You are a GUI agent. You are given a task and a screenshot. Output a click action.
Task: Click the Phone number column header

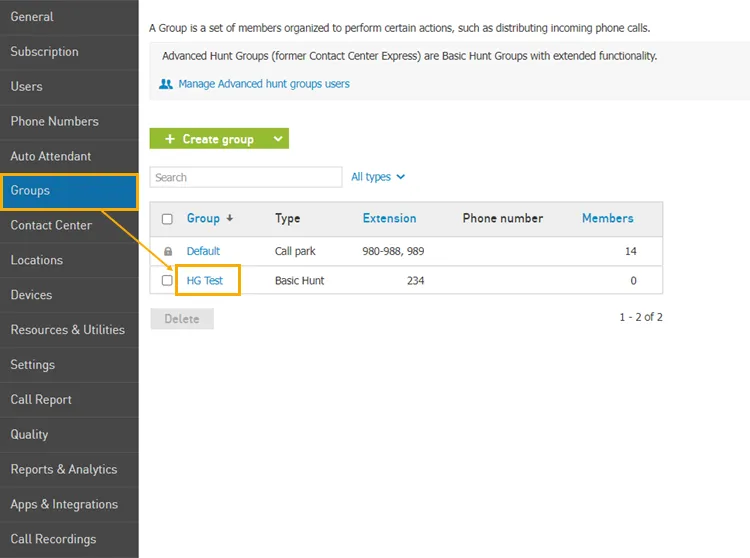tap(503, 219)
